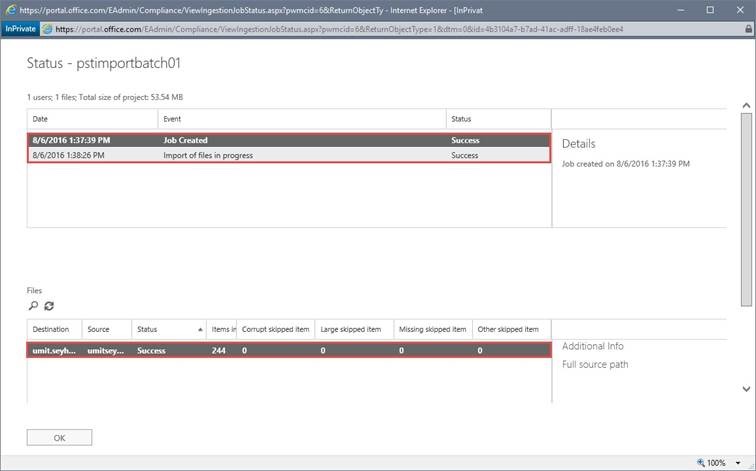The image size is (756, 471).
Task: Click the padlock security icon in address bar
Action: click(748, 29)
